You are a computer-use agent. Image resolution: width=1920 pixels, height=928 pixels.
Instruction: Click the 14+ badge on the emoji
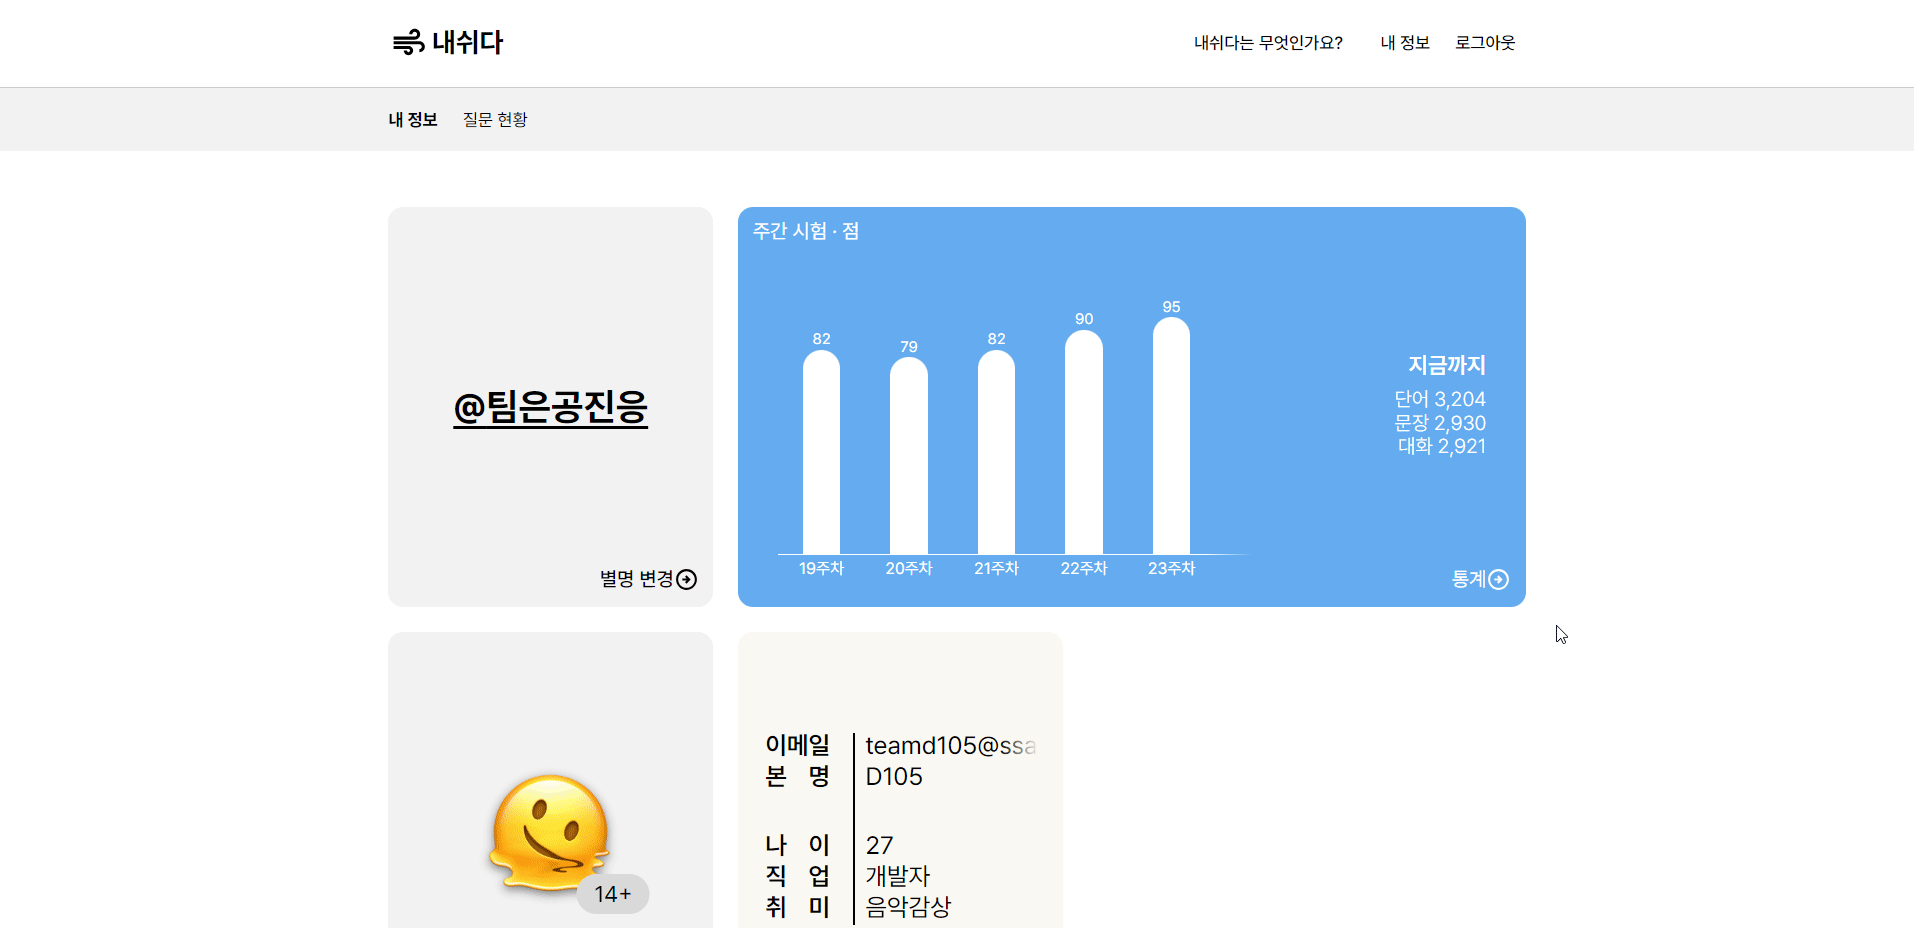click(x=613, y=894)
